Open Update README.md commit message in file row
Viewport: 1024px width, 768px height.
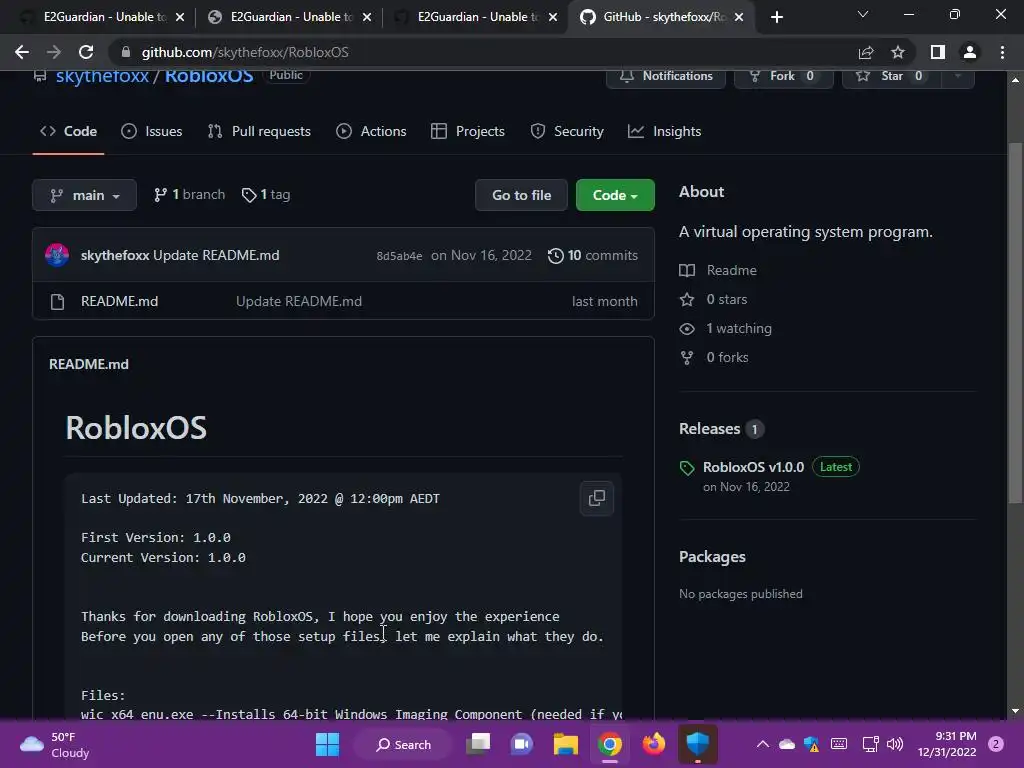coord(299,301)
